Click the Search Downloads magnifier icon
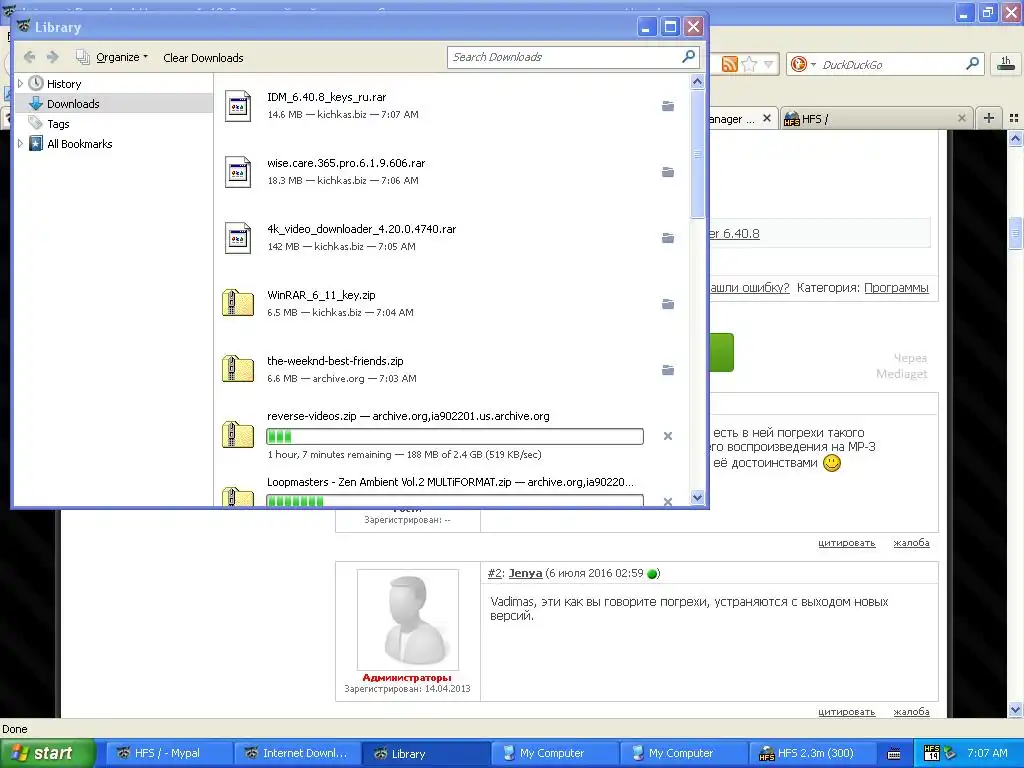Viewport: 1024px width, 768px height. point(688,57)
